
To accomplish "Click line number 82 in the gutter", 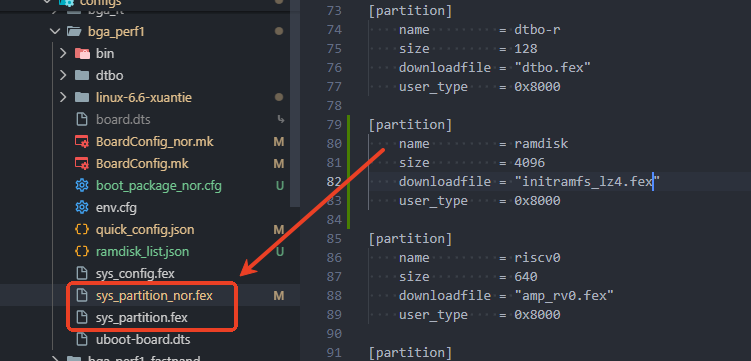I will [334, 181].
